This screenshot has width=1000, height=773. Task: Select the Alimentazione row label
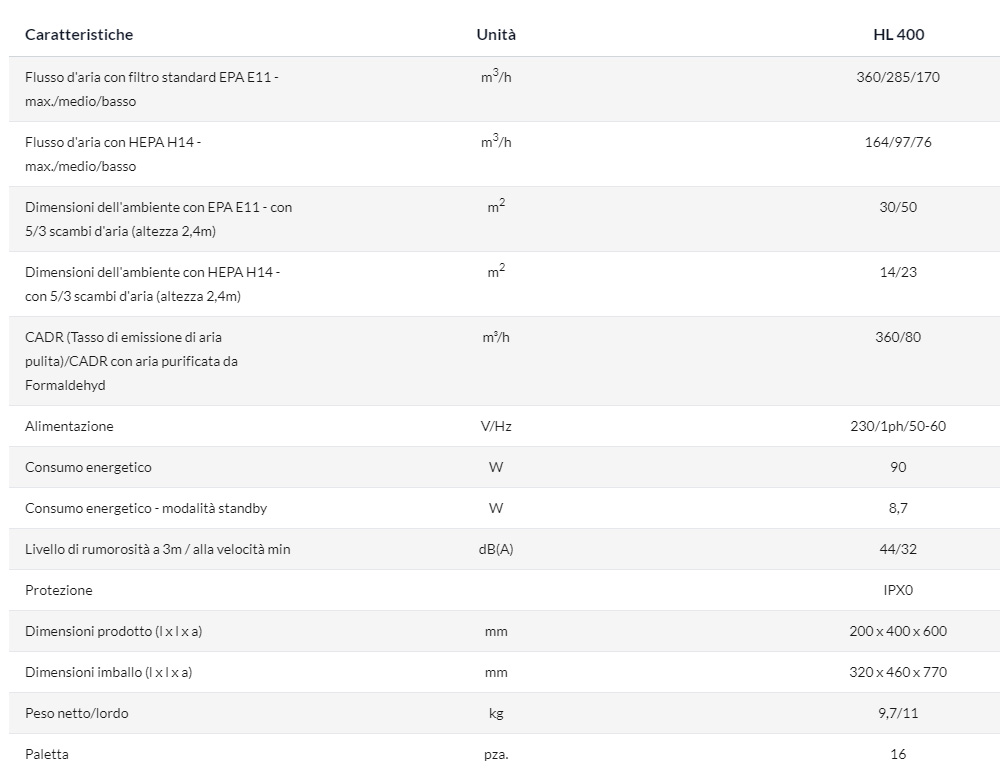pos(70,426)
